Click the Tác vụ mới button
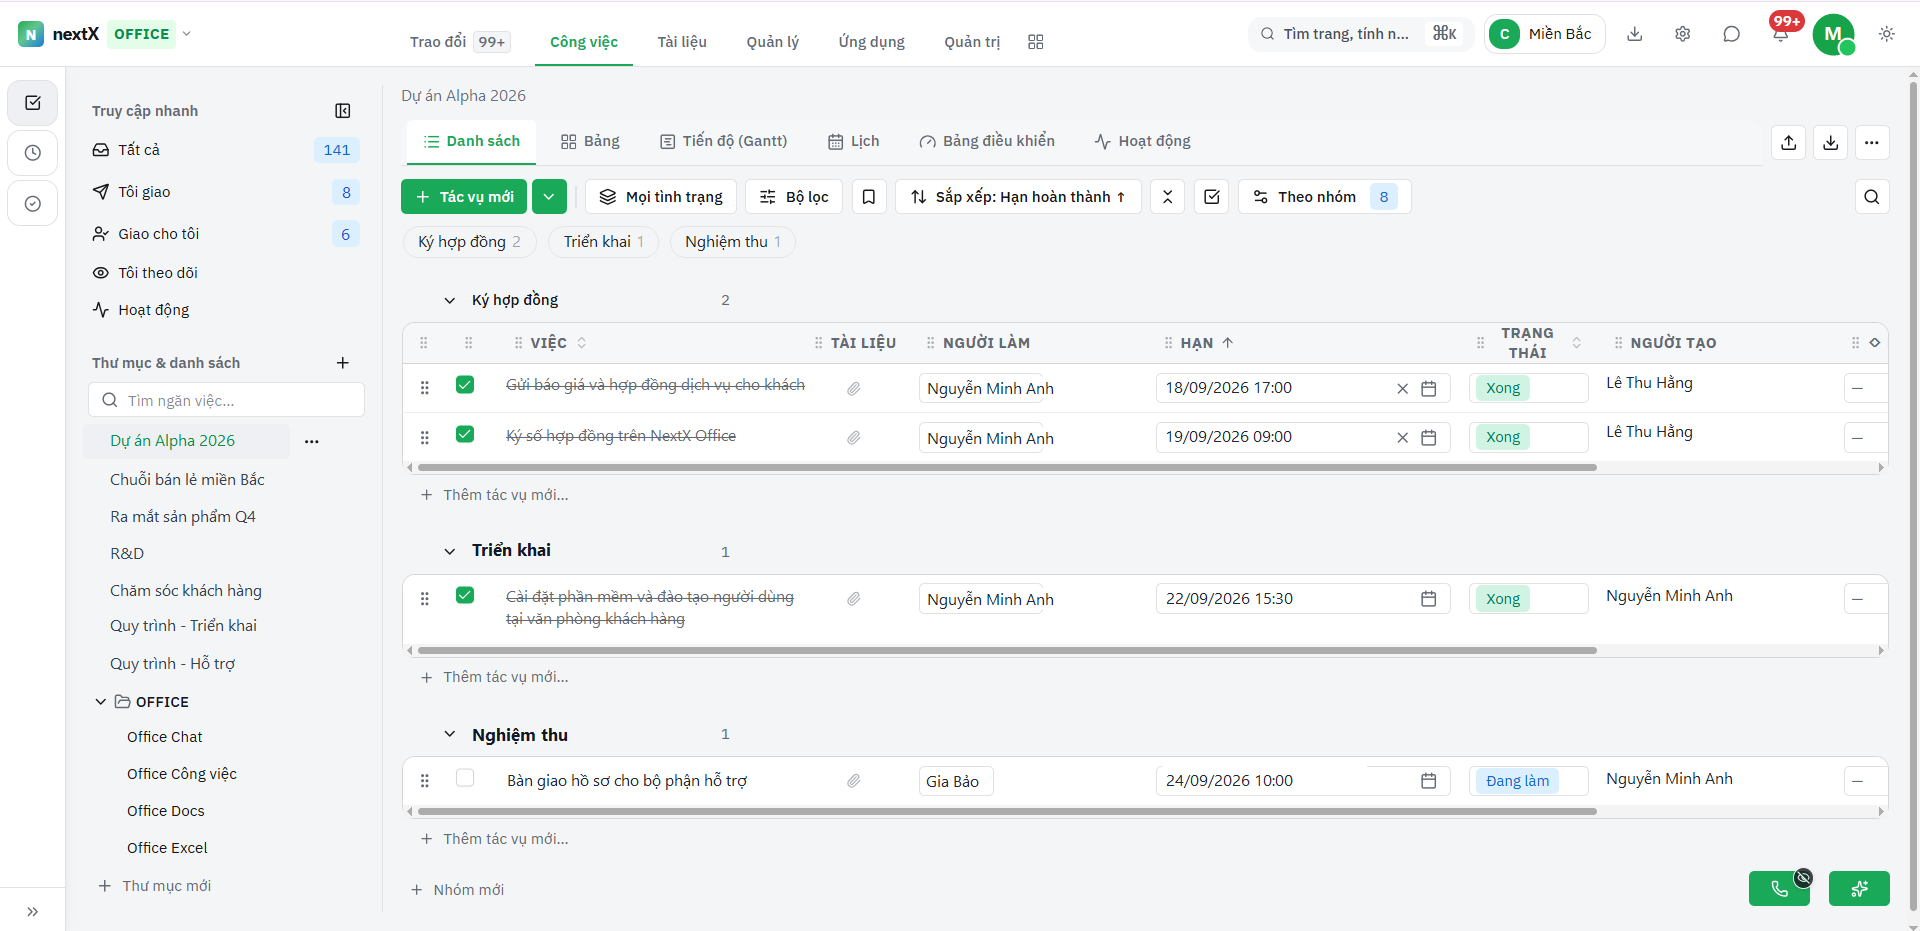 (x=465, y=197)
